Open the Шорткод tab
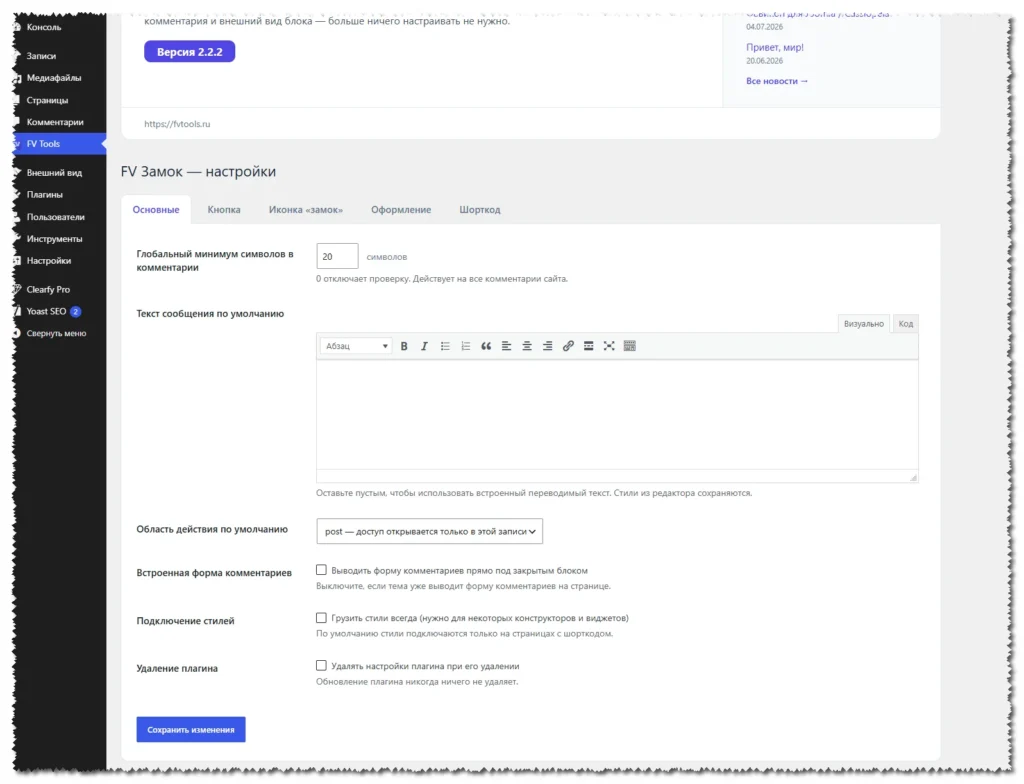This screenshot has height=784, width=1024. 479,210
